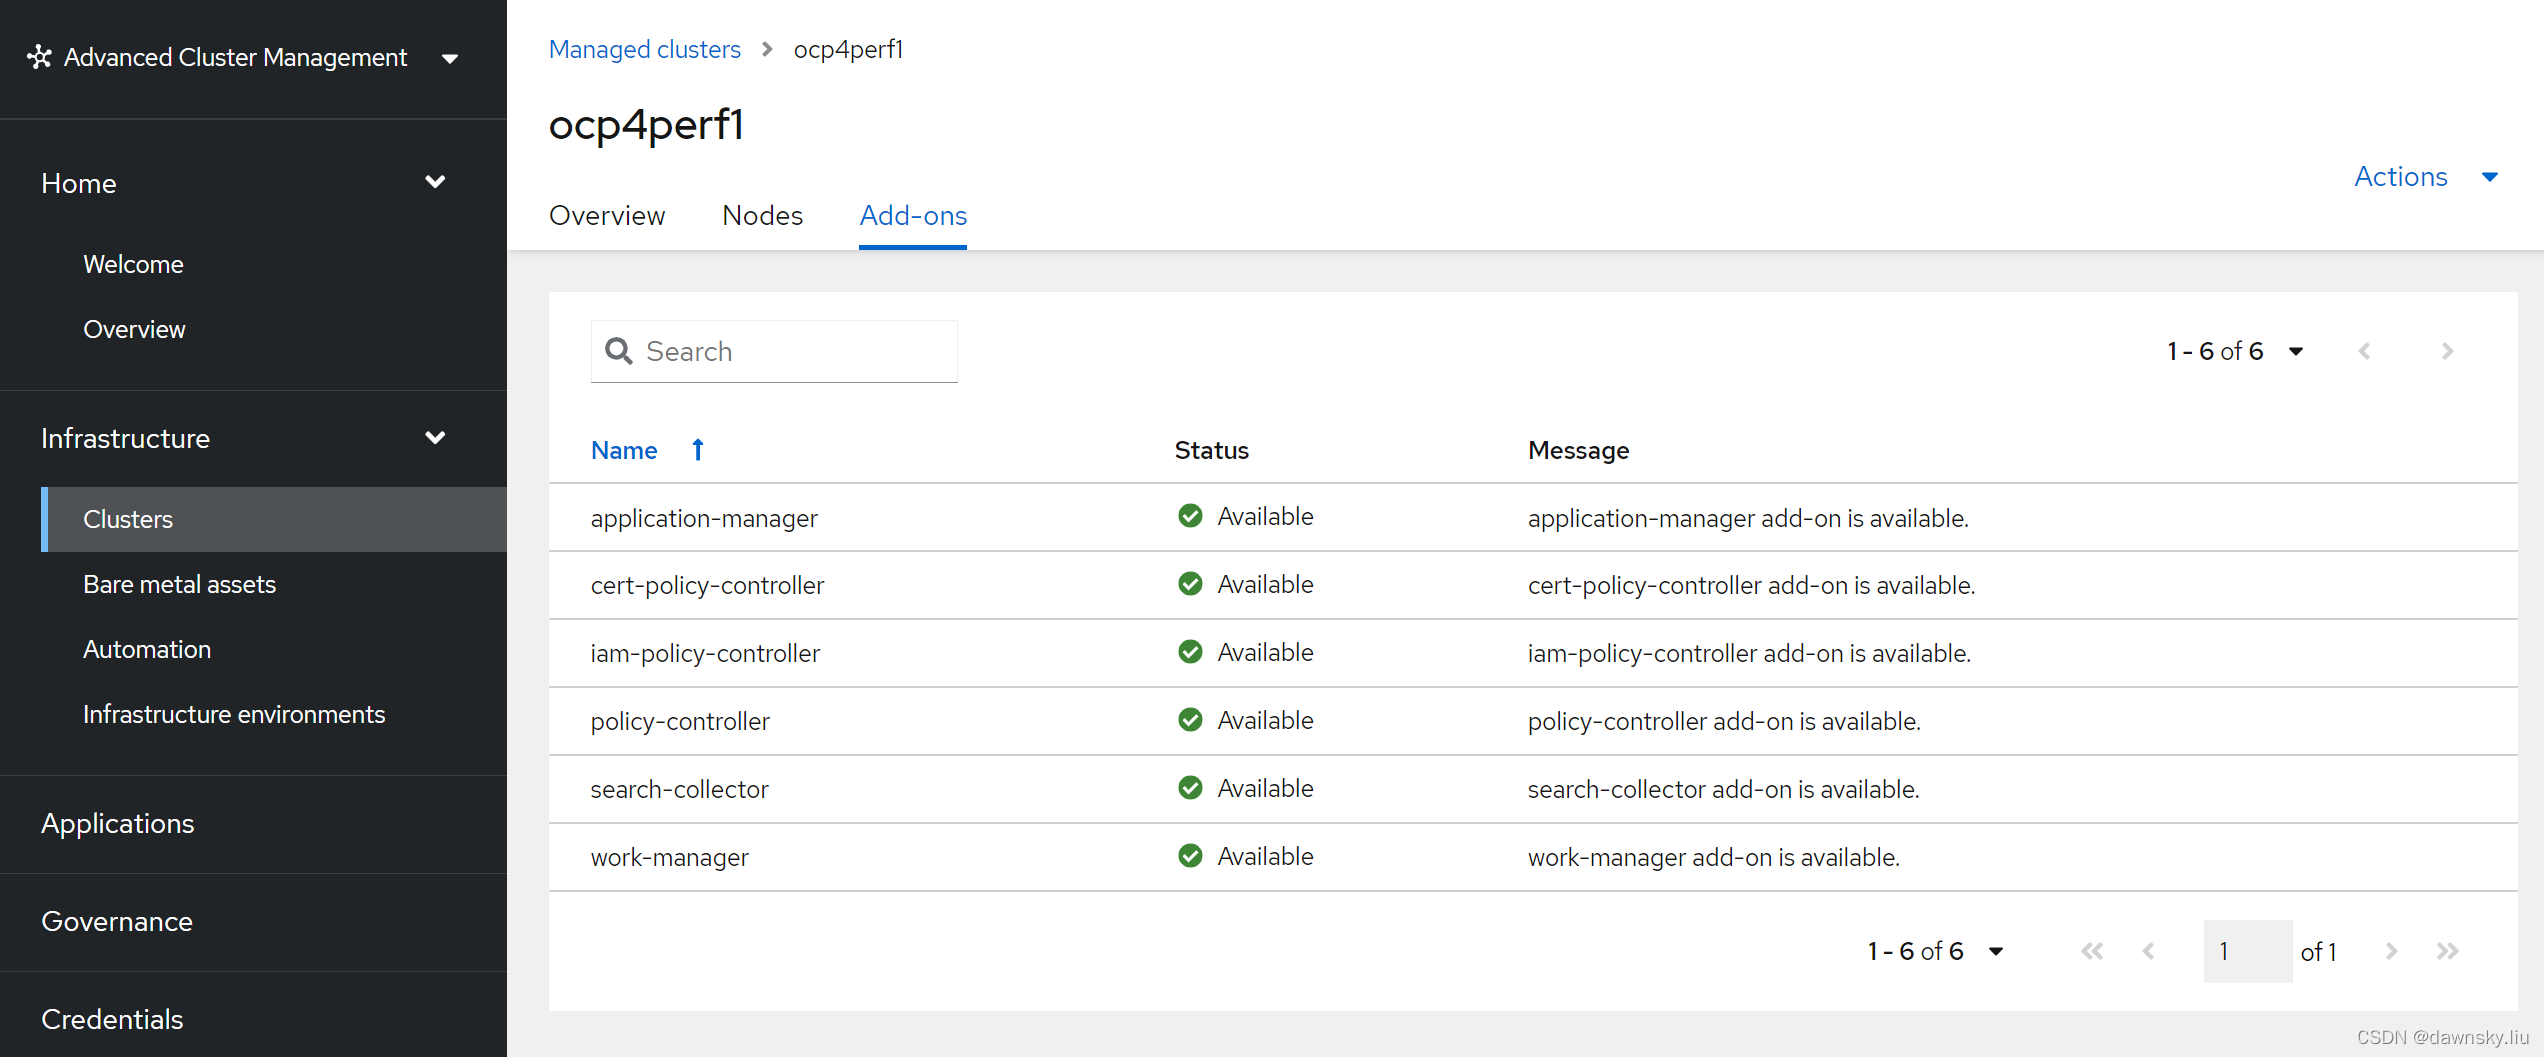
Task: Collapse the Infrastructure navigation section
Action: point(435,438)
